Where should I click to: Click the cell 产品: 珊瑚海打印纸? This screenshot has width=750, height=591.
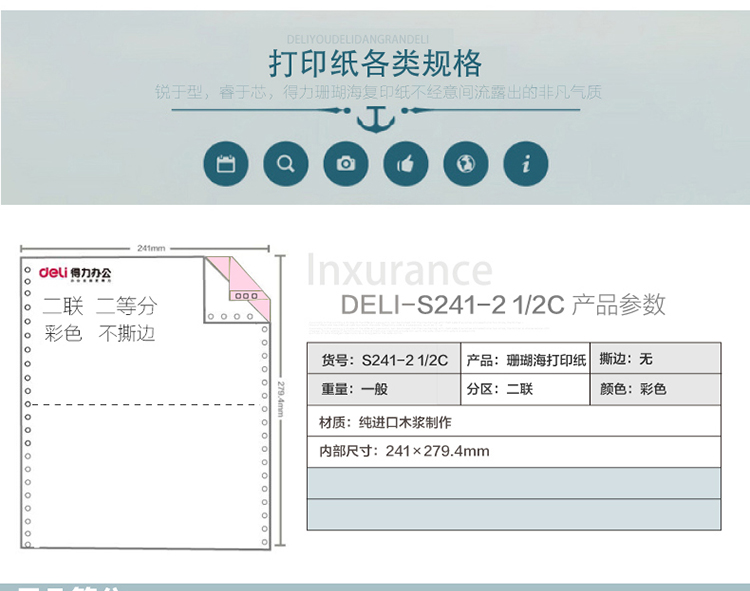526,359
